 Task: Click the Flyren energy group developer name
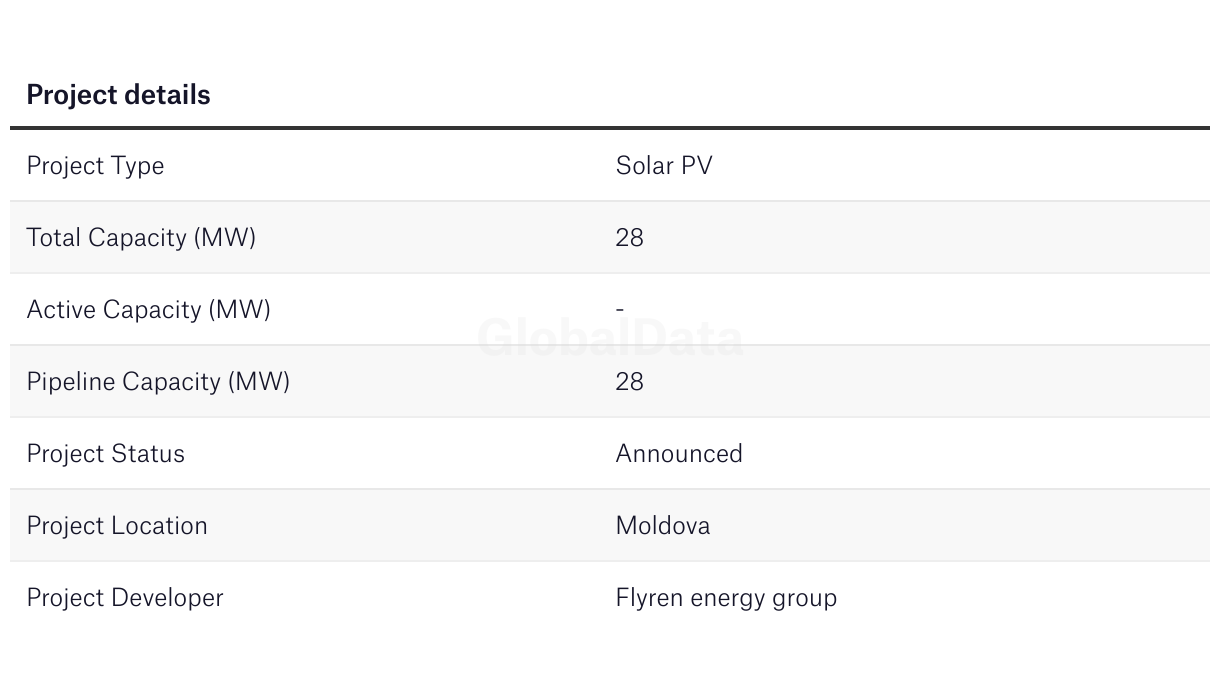pos(726,598)
